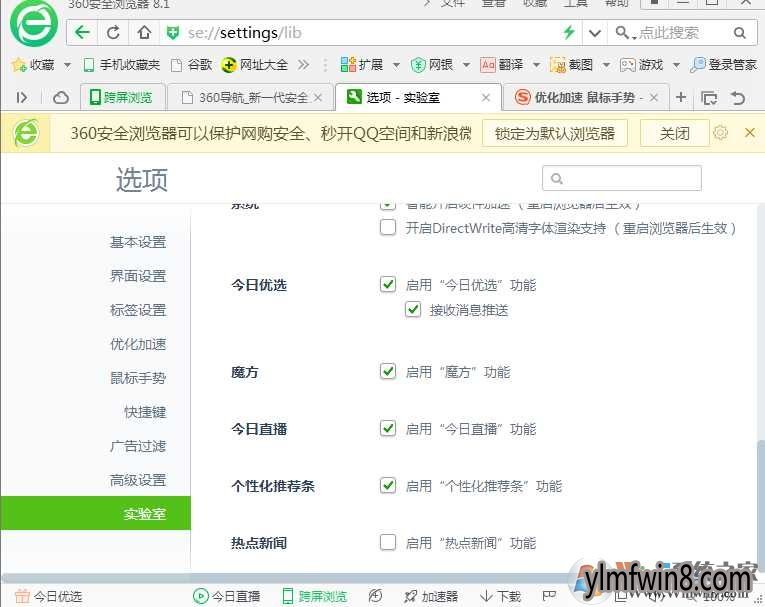Click 今日直播 in status bar
Screen dimensions: 765x607
pos(226,596)
